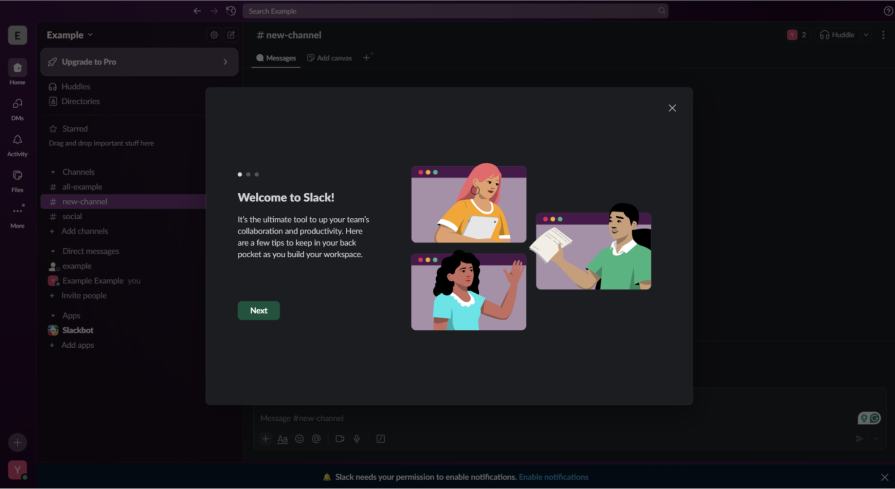Collapse the Apps section
This screenshot has width=895, height=489.
(53, 316)
